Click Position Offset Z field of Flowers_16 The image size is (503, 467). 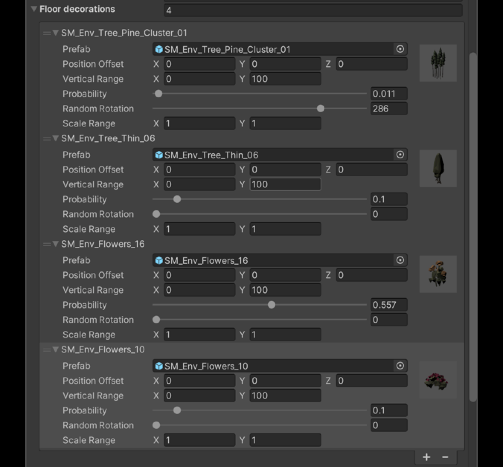[x=371, y=275]
